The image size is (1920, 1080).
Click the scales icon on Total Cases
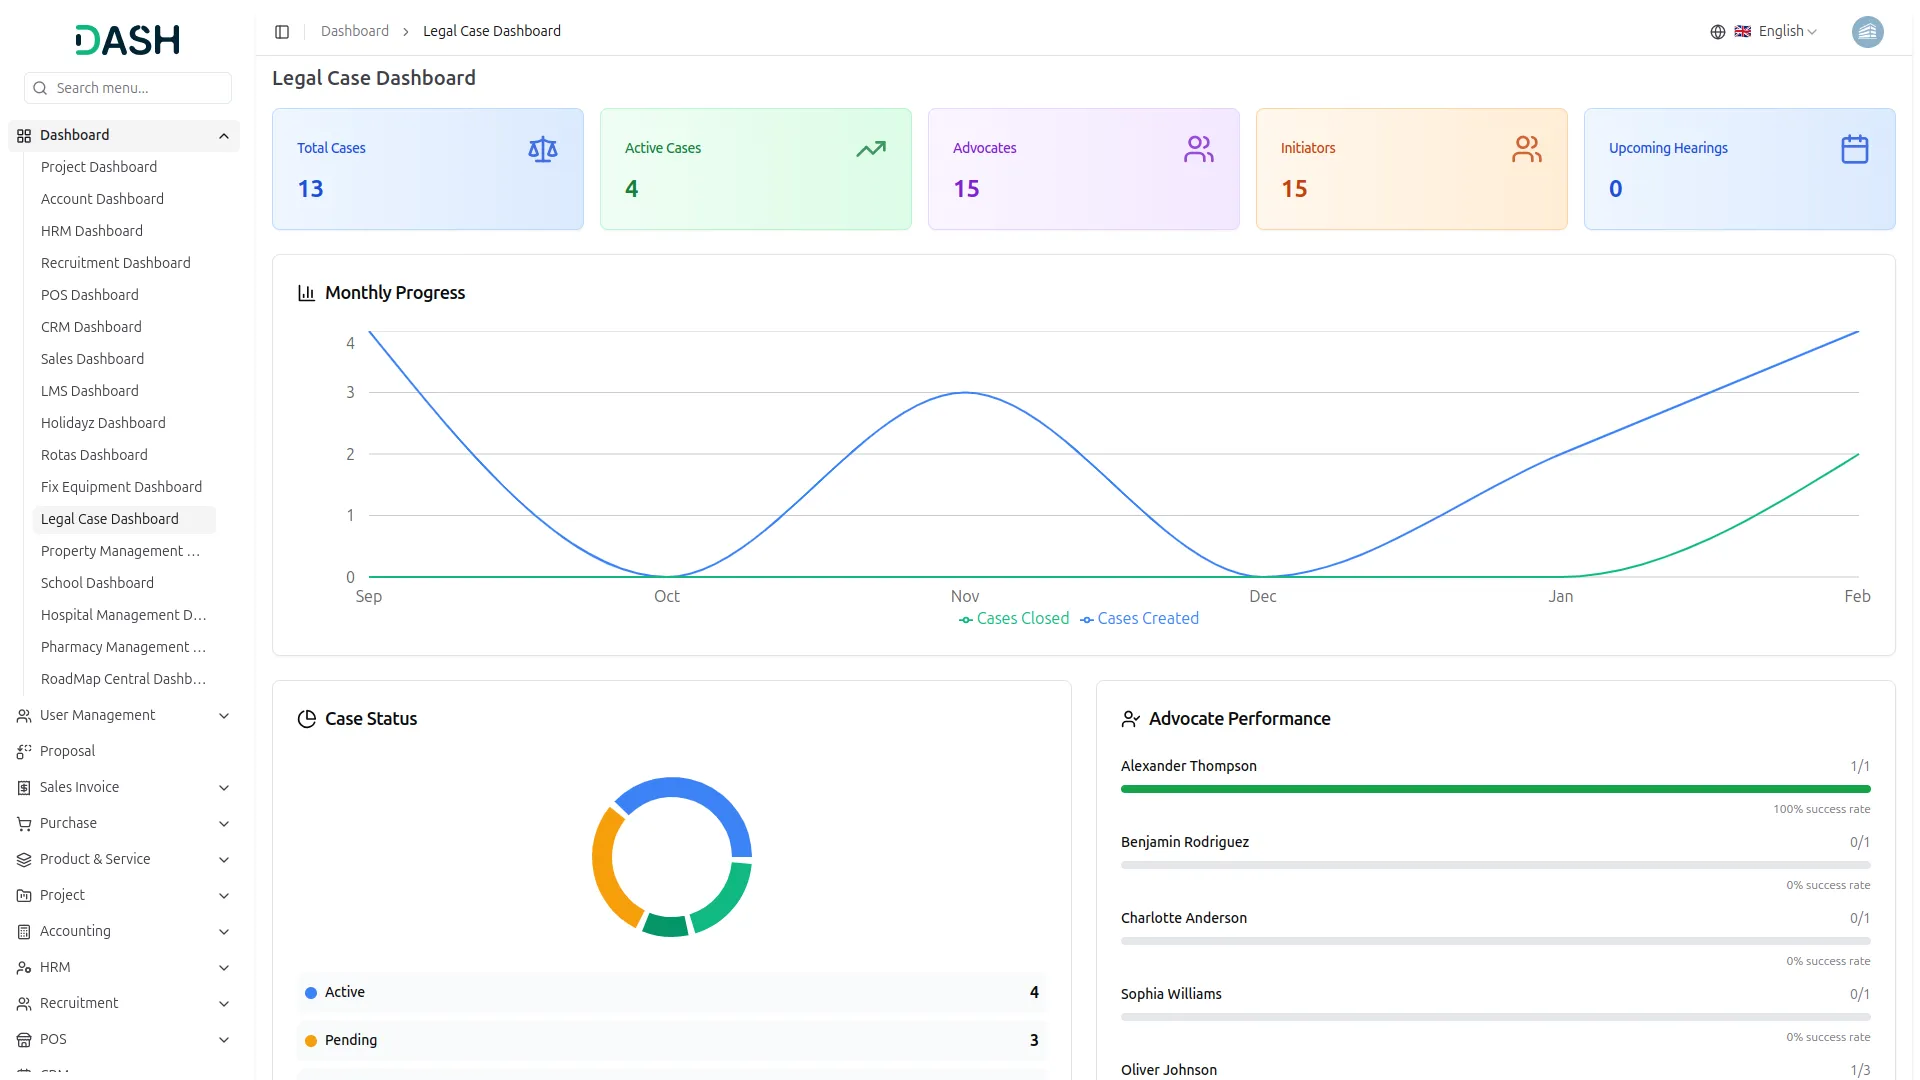coord(542,150)
